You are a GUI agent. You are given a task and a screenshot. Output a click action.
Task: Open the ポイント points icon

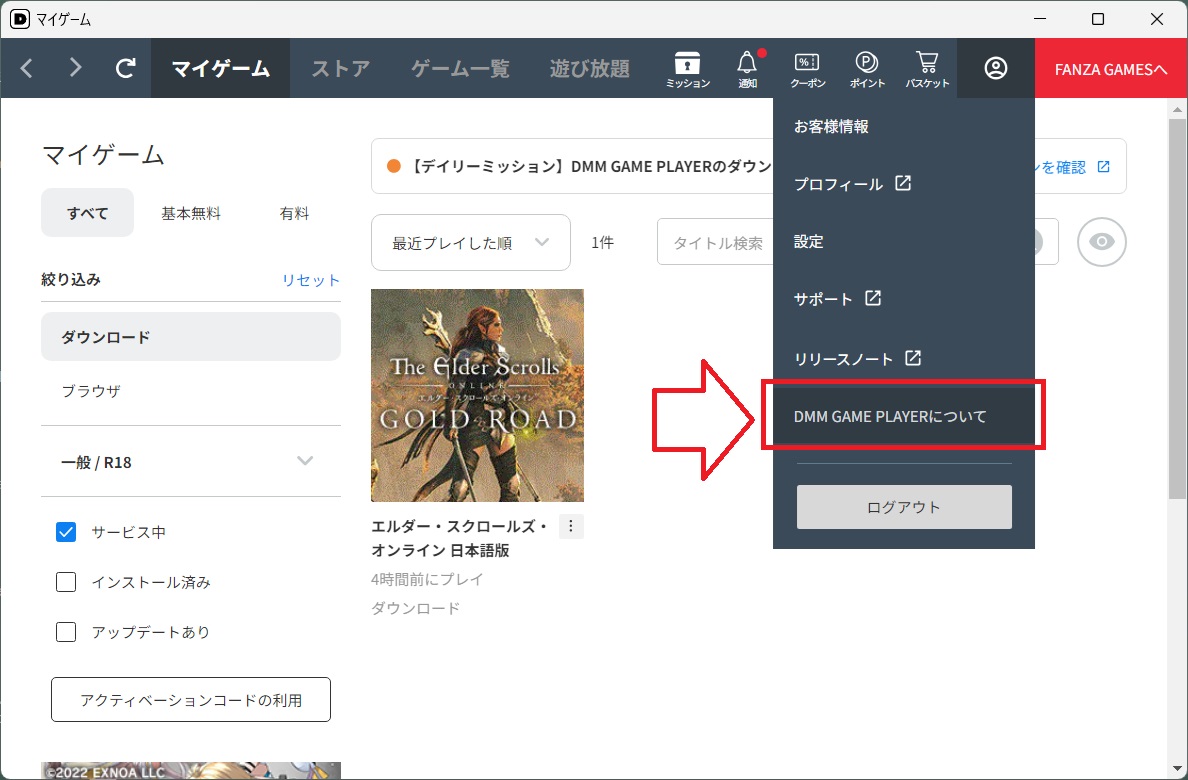pos(867,70)
